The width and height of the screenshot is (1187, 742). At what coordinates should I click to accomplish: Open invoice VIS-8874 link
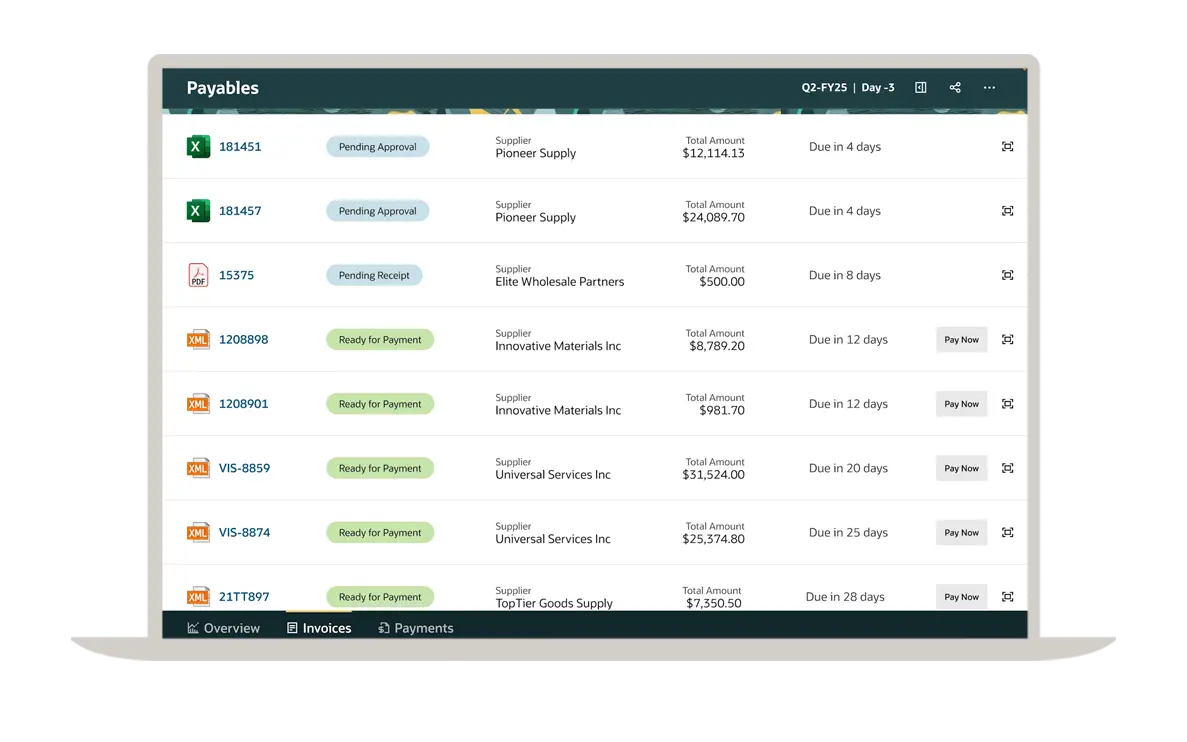pyautogui.click(x=244, y=533)
